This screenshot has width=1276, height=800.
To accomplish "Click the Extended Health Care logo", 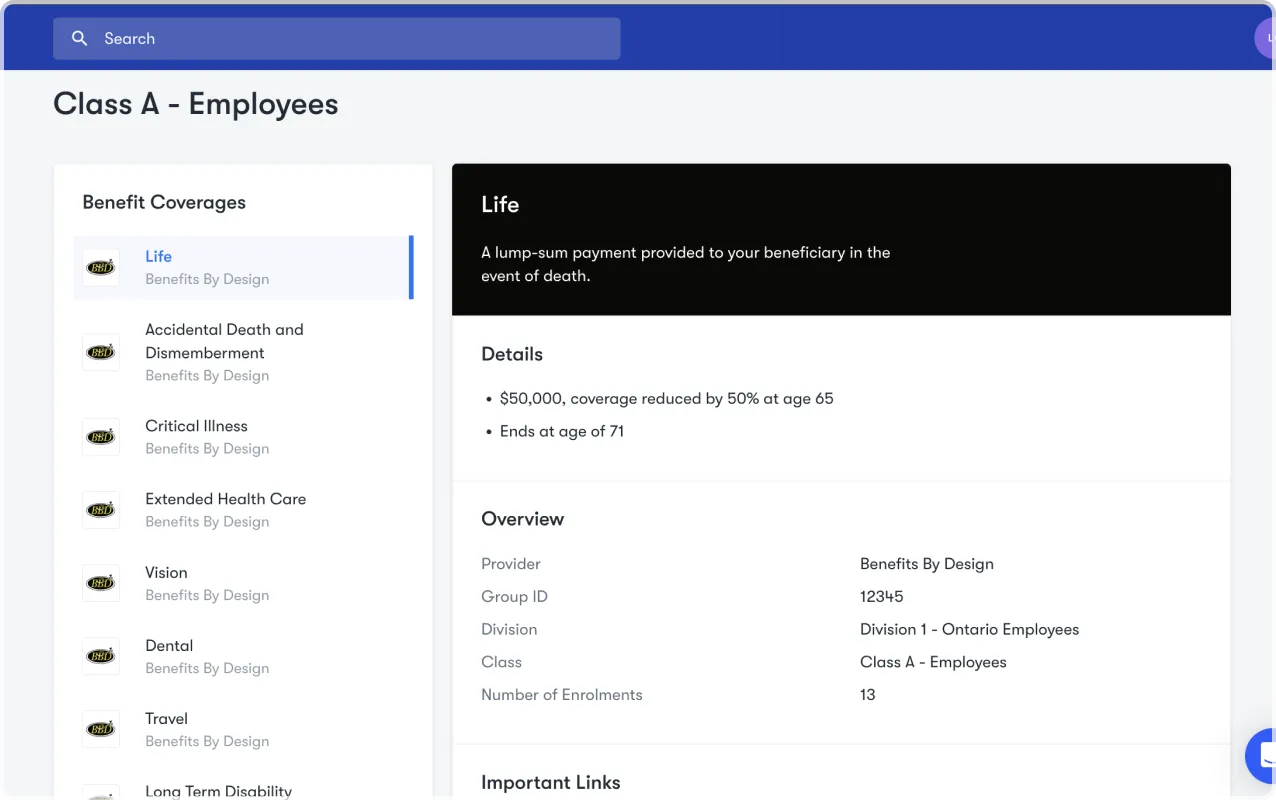I will 101,510.
